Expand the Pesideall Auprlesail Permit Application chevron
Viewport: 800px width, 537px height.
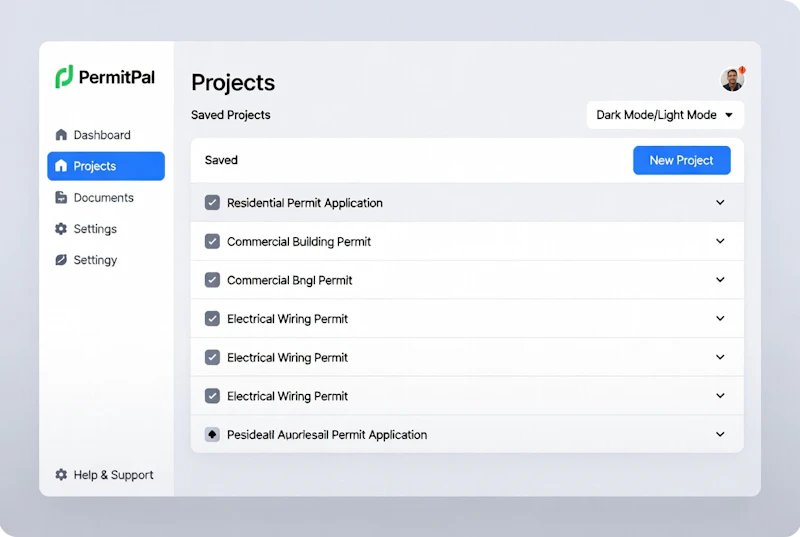[720, 434]
